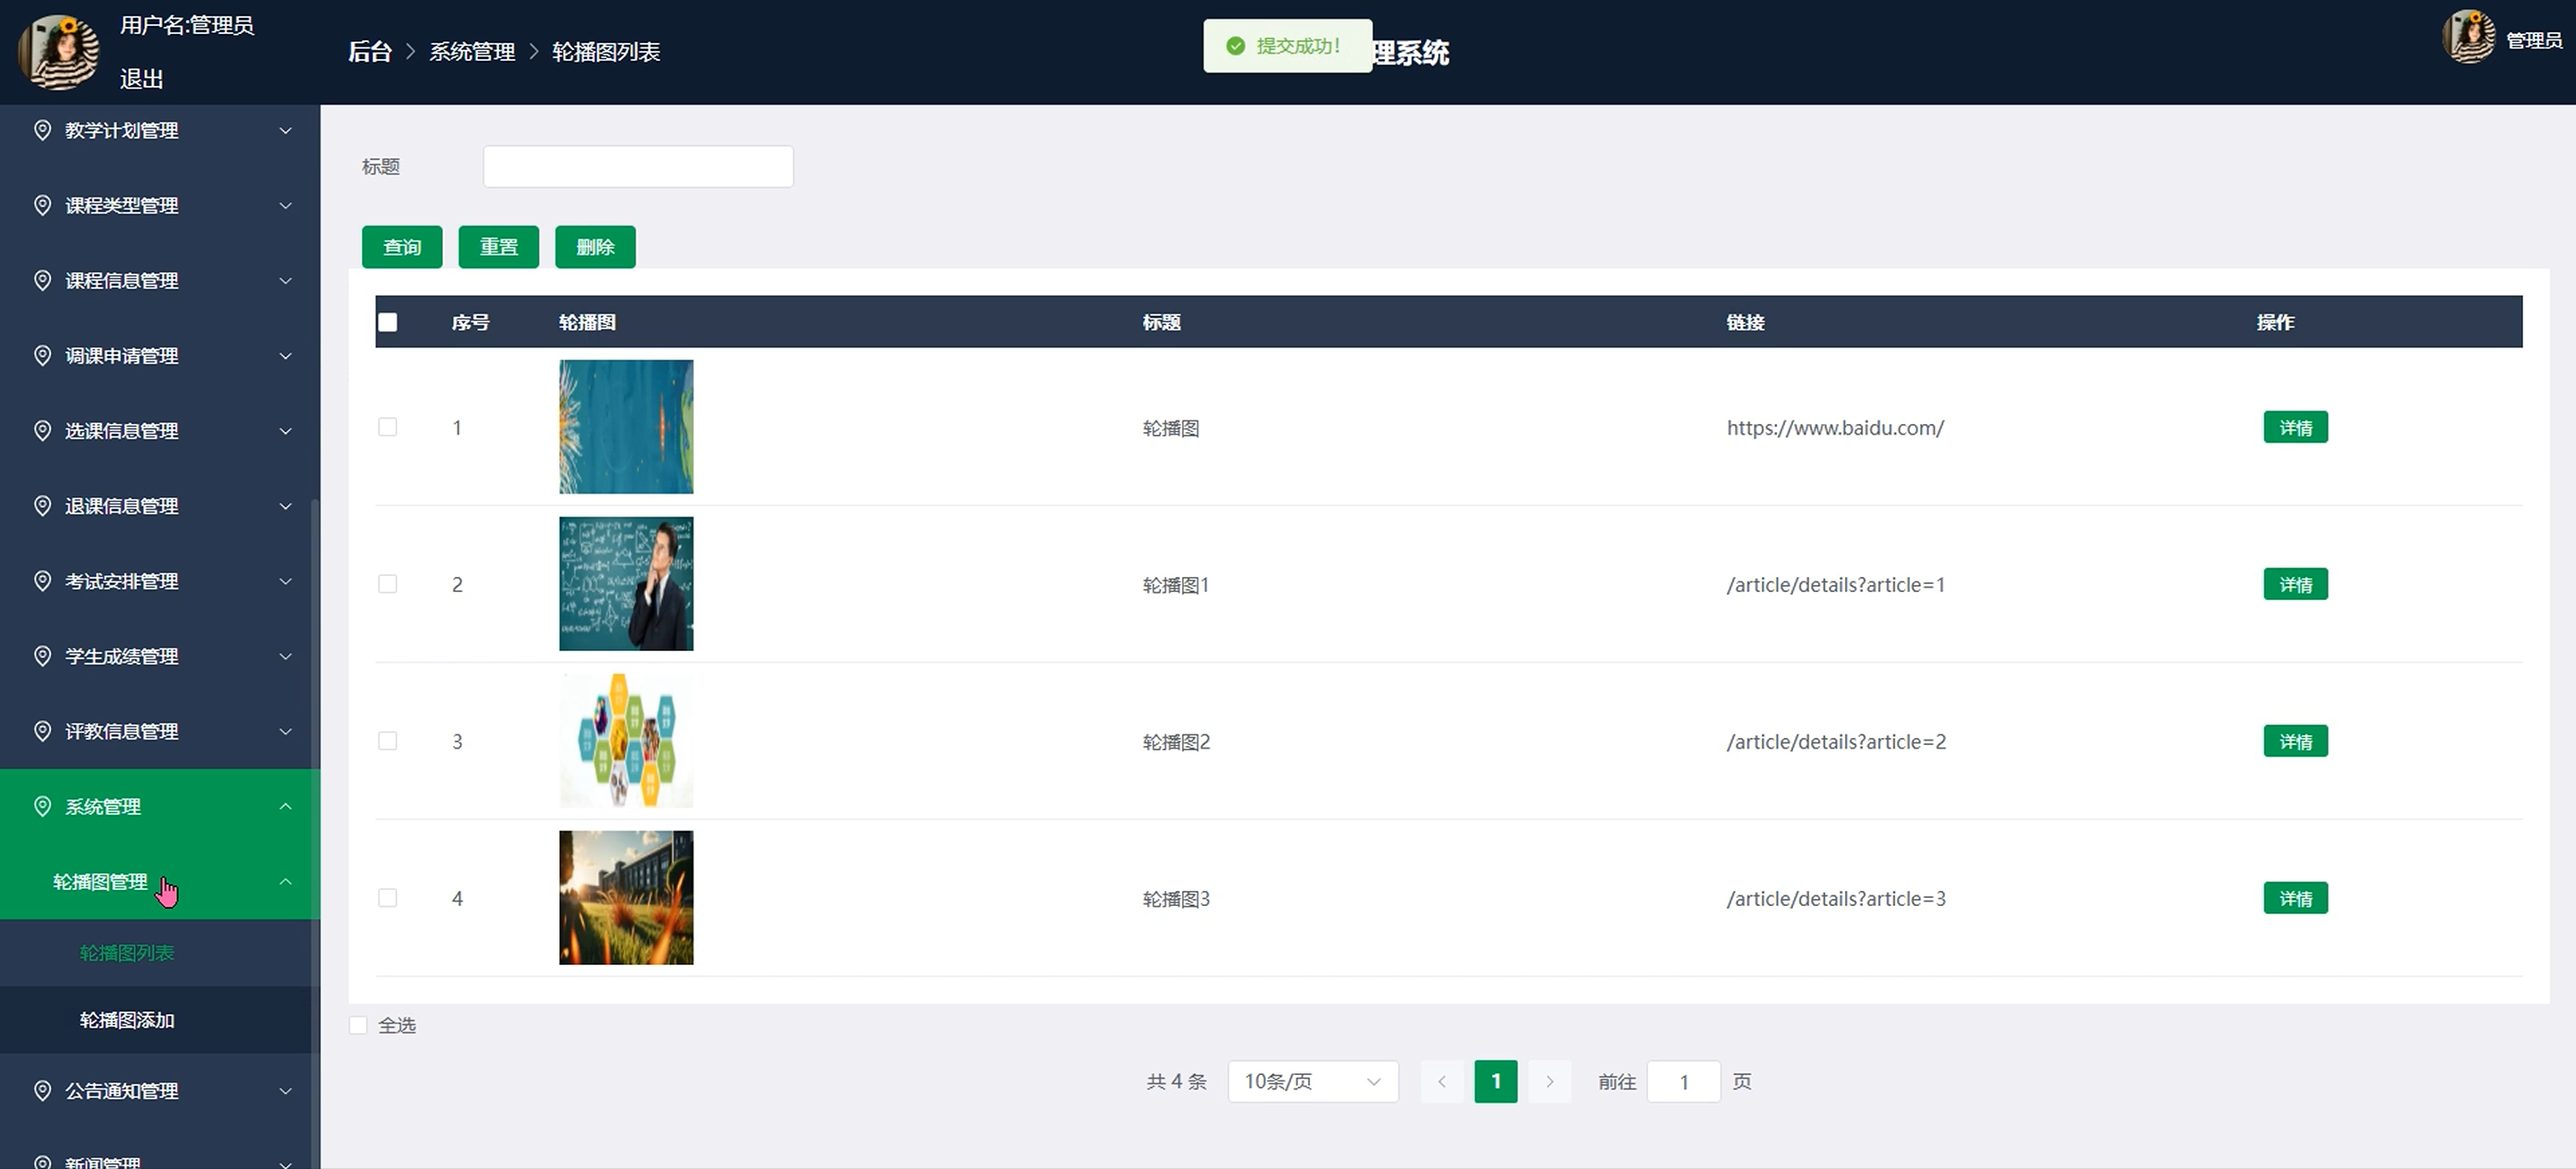This screenshot has width=2576, height=1169.
Task: Select 轮播图列表 in the sidebar
Action: click(127, 953)
